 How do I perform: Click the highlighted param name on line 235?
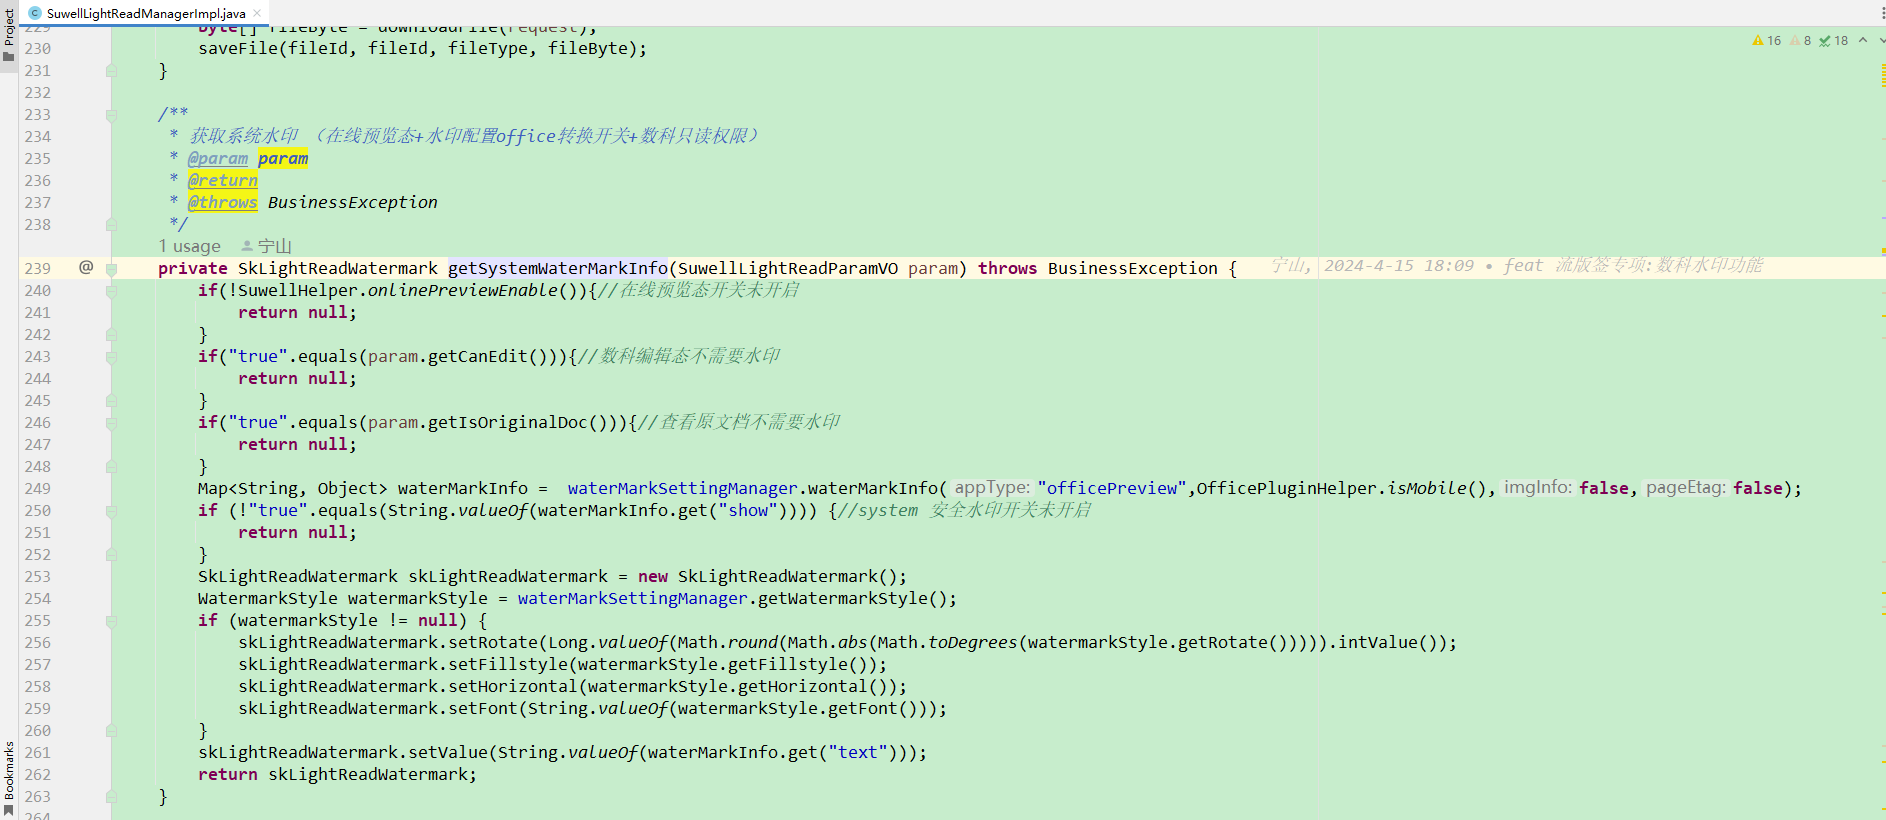click(283, 158)
